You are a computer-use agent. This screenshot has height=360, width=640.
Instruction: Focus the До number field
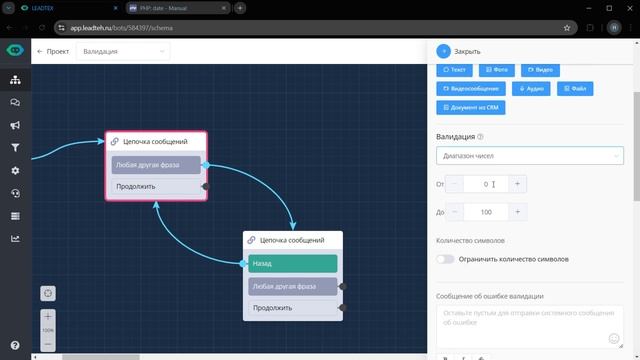click(x=486, y=212)
